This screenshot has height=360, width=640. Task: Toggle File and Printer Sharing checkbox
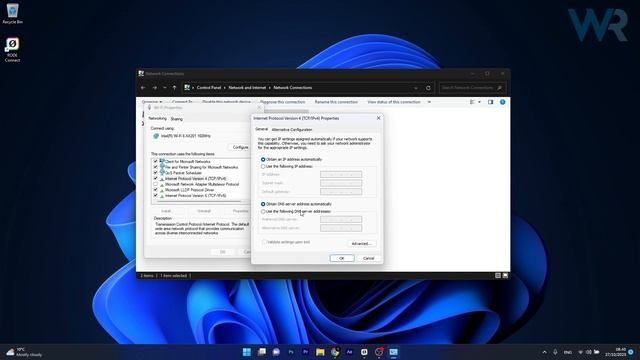click(156, 167)
